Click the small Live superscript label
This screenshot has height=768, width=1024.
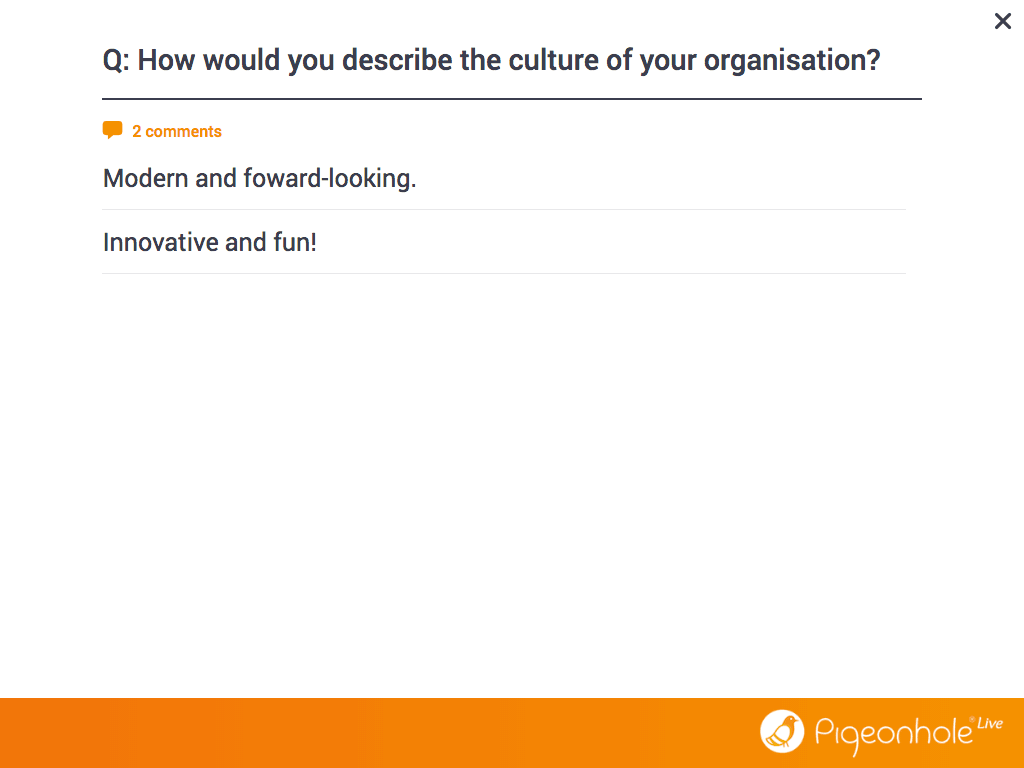pyautogui.click(x=989, y=724)
